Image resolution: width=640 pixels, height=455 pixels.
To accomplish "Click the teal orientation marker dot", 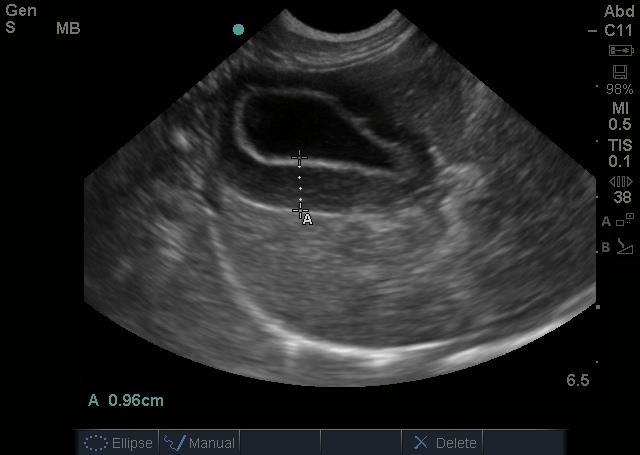I will coord(238,29).
